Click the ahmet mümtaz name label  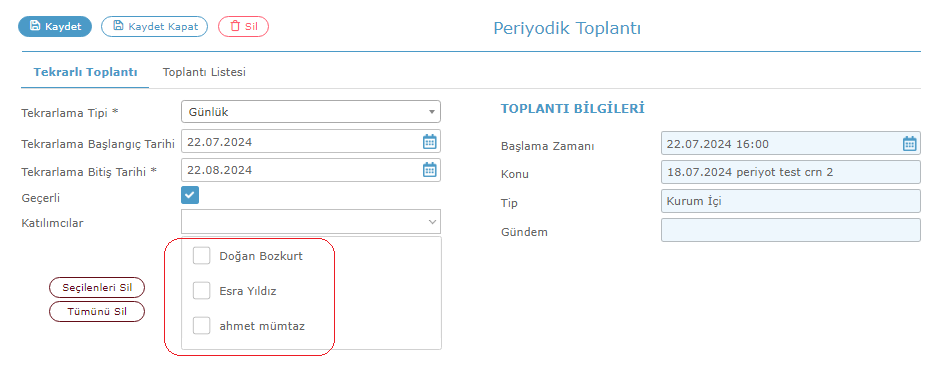click(262, 327)
